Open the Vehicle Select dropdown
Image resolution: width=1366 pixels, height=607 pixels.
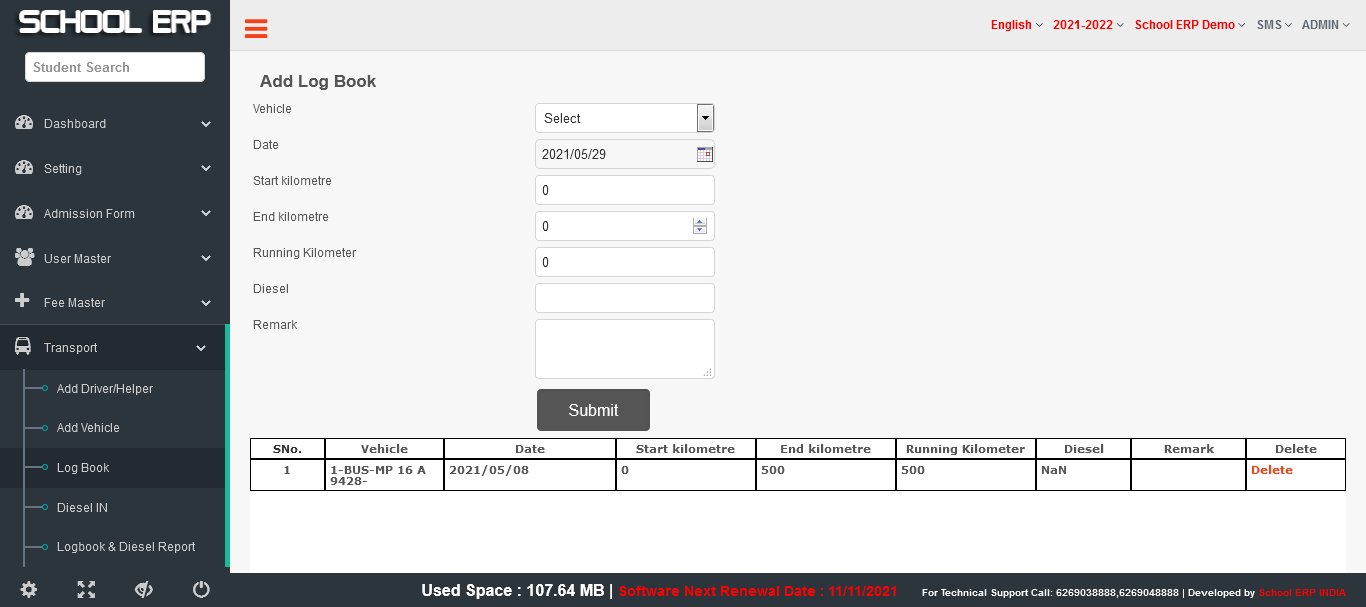[x=624, y=118]
